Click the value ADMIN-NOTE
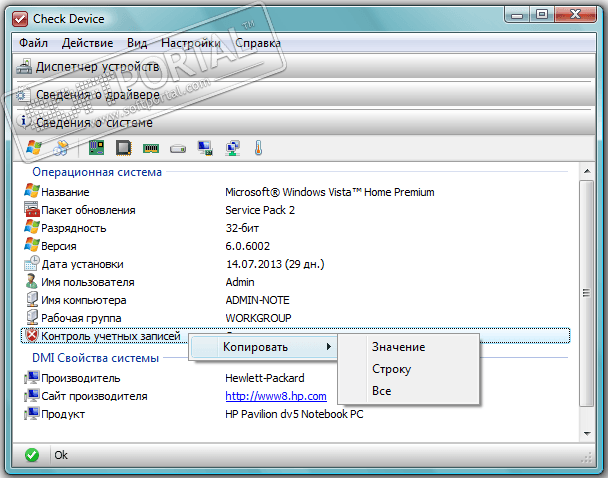The width and height of the screenshot is (608, 478). click(257, 300)
